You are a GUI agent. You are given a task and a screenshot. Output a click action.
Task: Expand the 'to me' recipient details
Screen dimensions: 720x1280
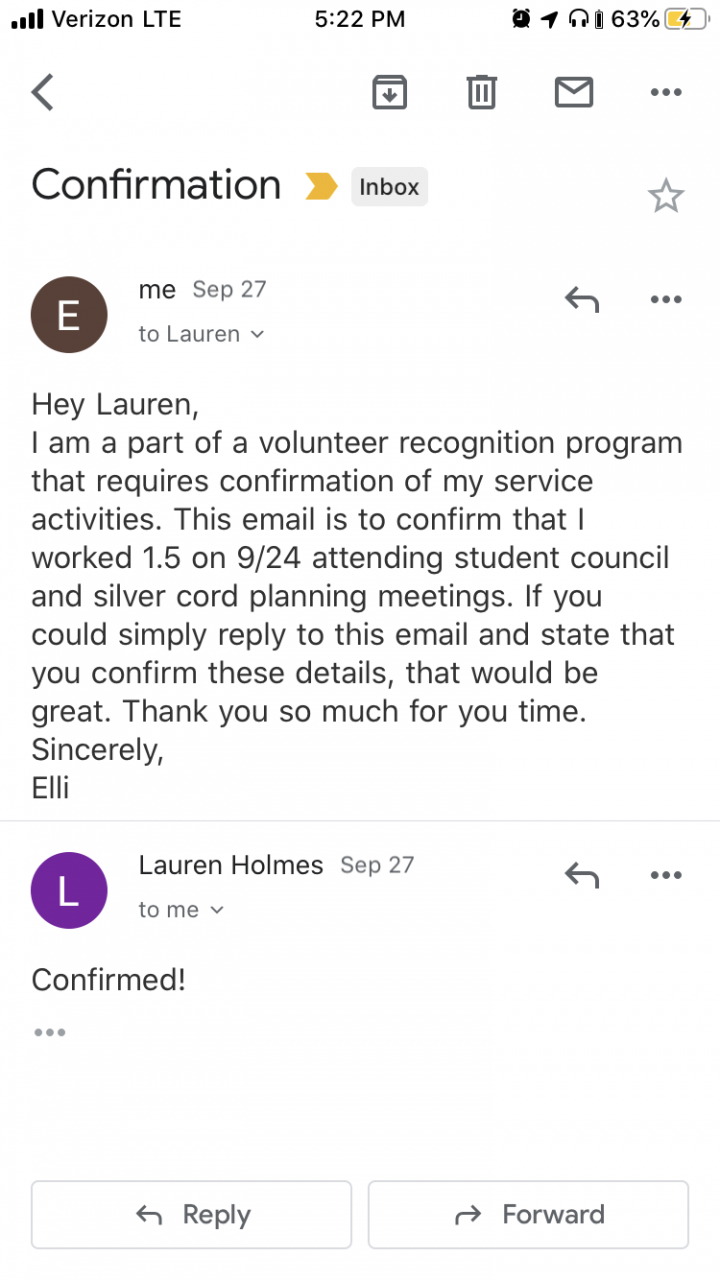click(181, 910)
